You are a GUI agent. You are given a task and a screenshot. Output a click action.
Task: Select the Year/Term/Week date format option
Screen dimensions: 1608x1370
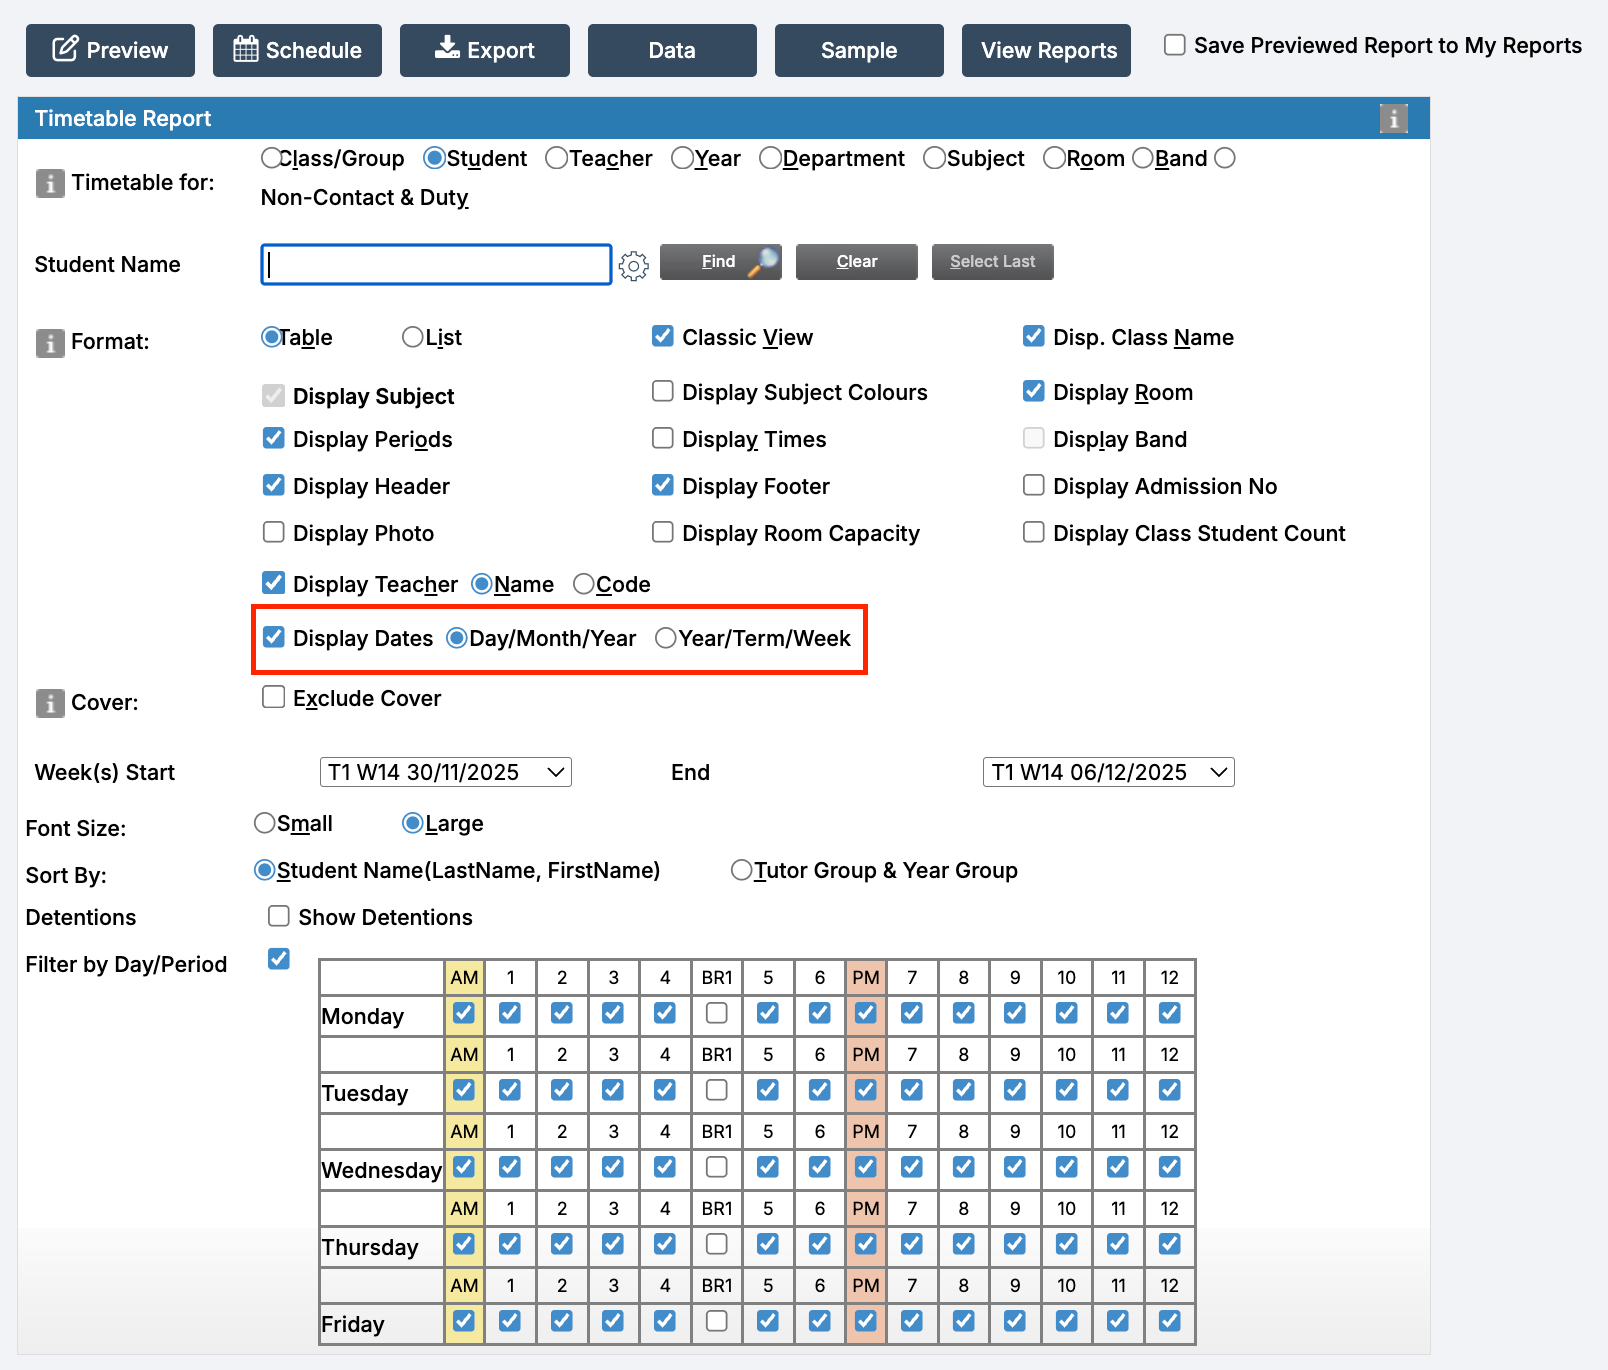666,638
